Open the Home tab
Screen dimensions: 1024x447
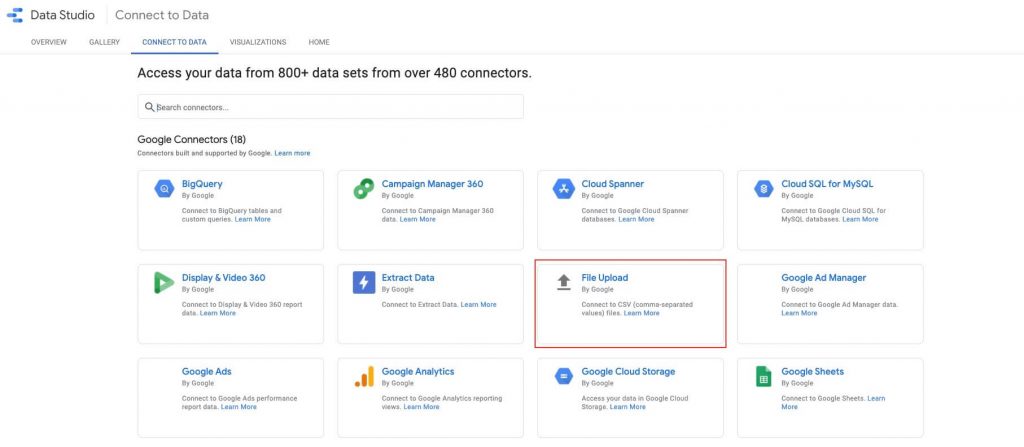(319, 42)
